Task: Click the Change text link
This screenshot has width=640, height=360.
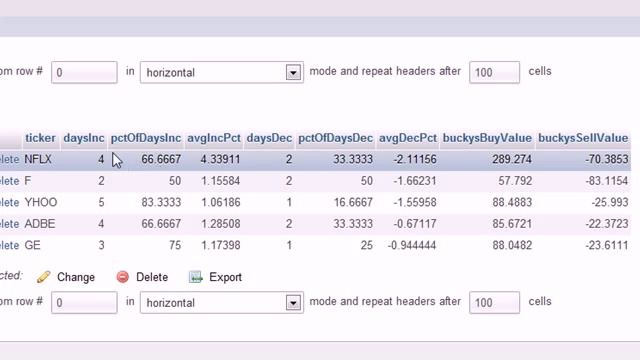Action: 76,277
